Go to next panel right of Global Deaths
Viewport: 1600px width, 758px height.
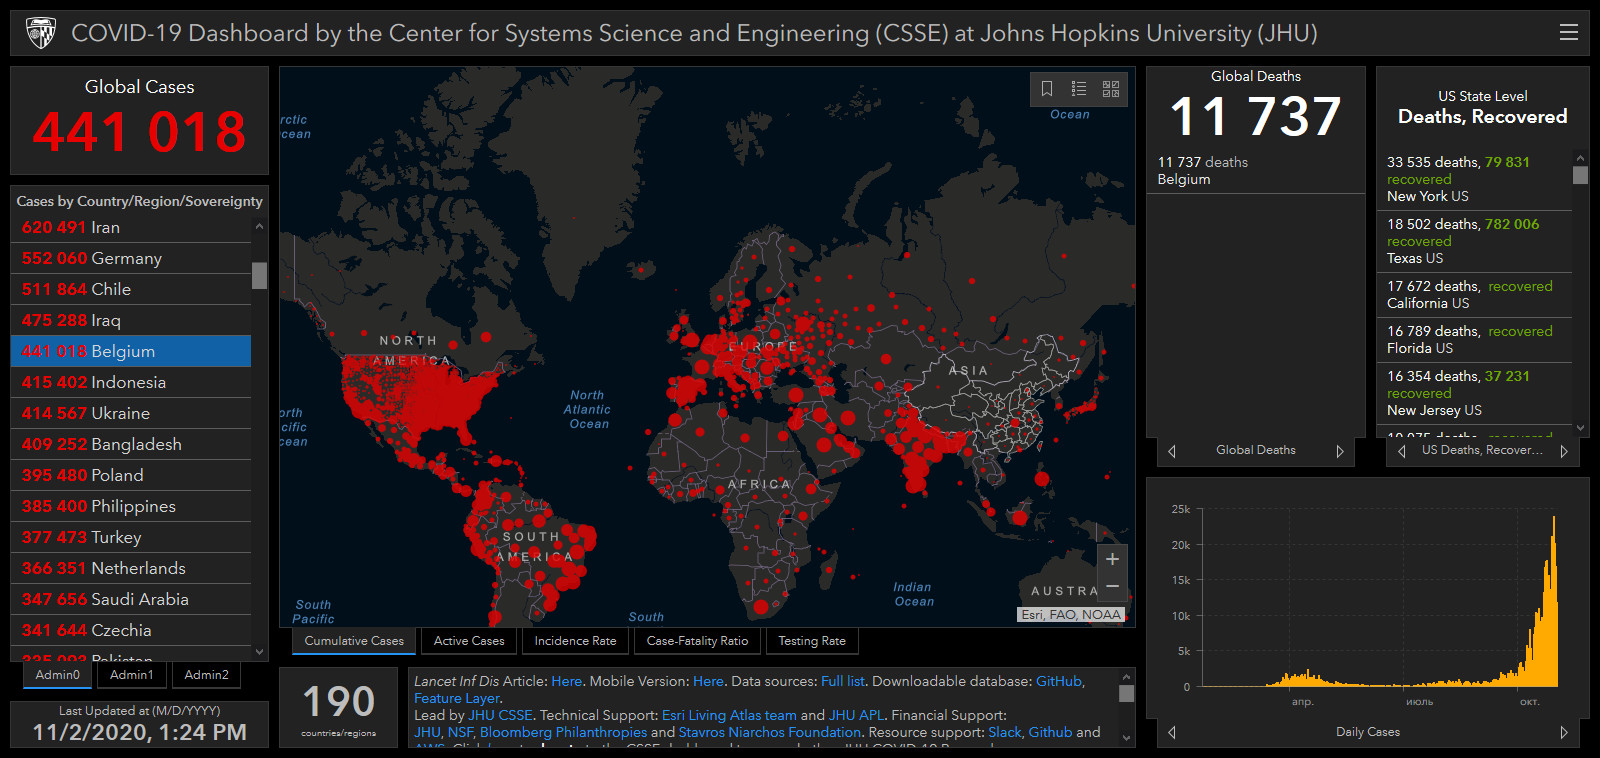[x=1340, y=451]
